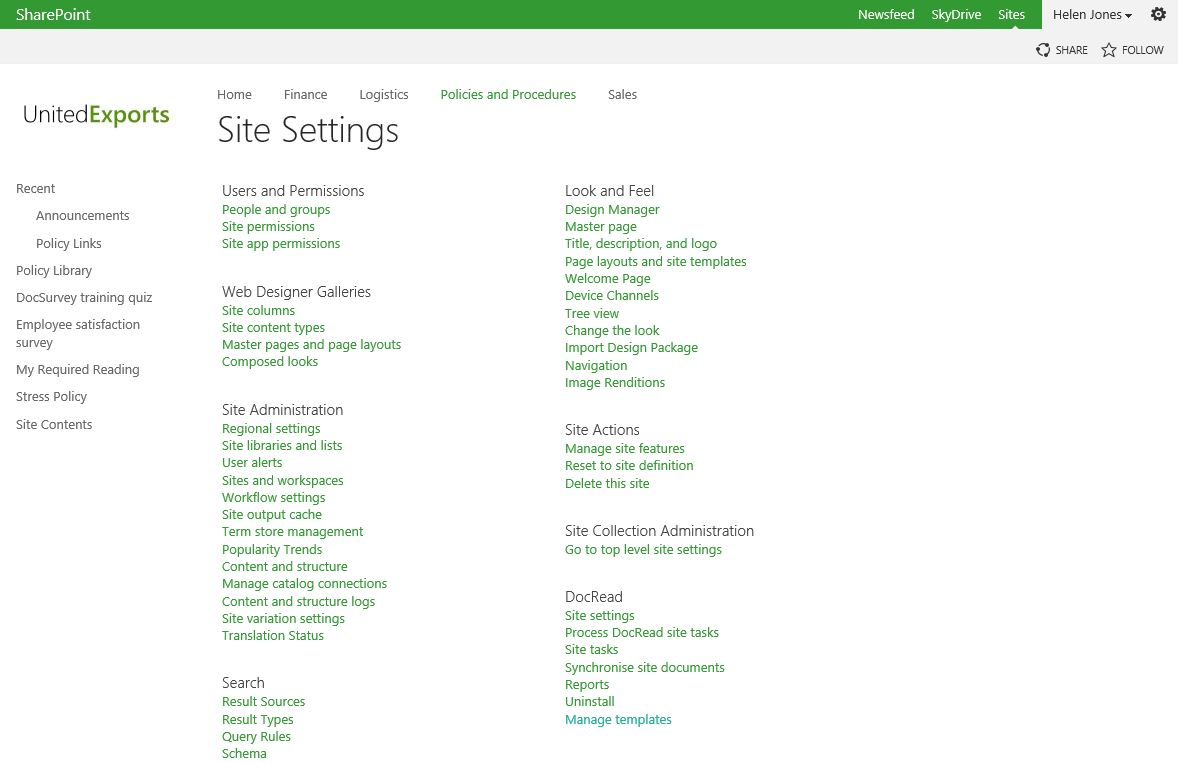
Task: Open the People and groups link
Action: [x=276, y=210]
